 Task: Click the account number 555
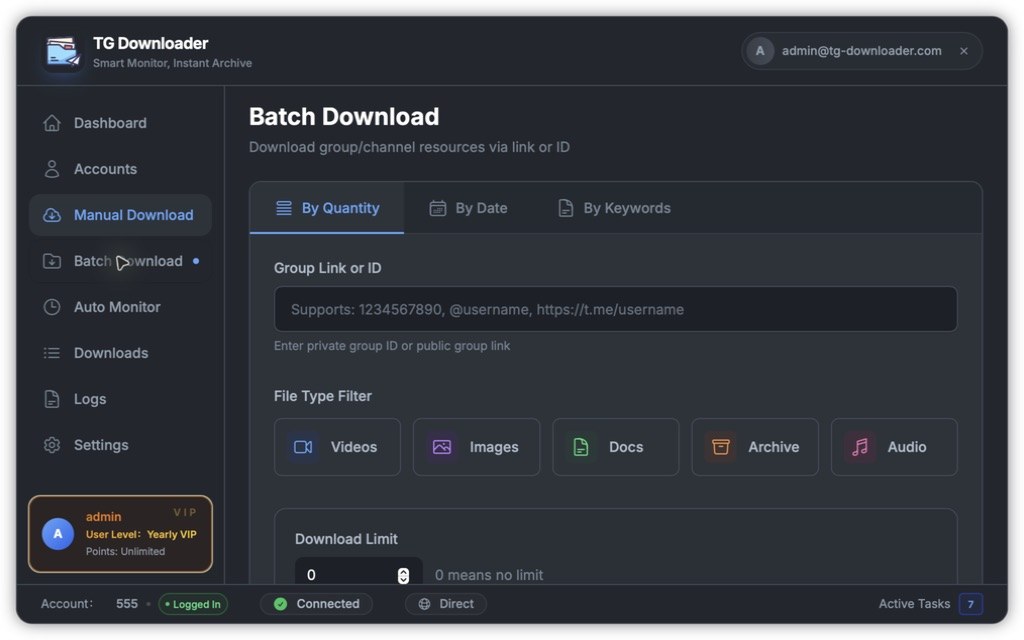coord(127,604)
